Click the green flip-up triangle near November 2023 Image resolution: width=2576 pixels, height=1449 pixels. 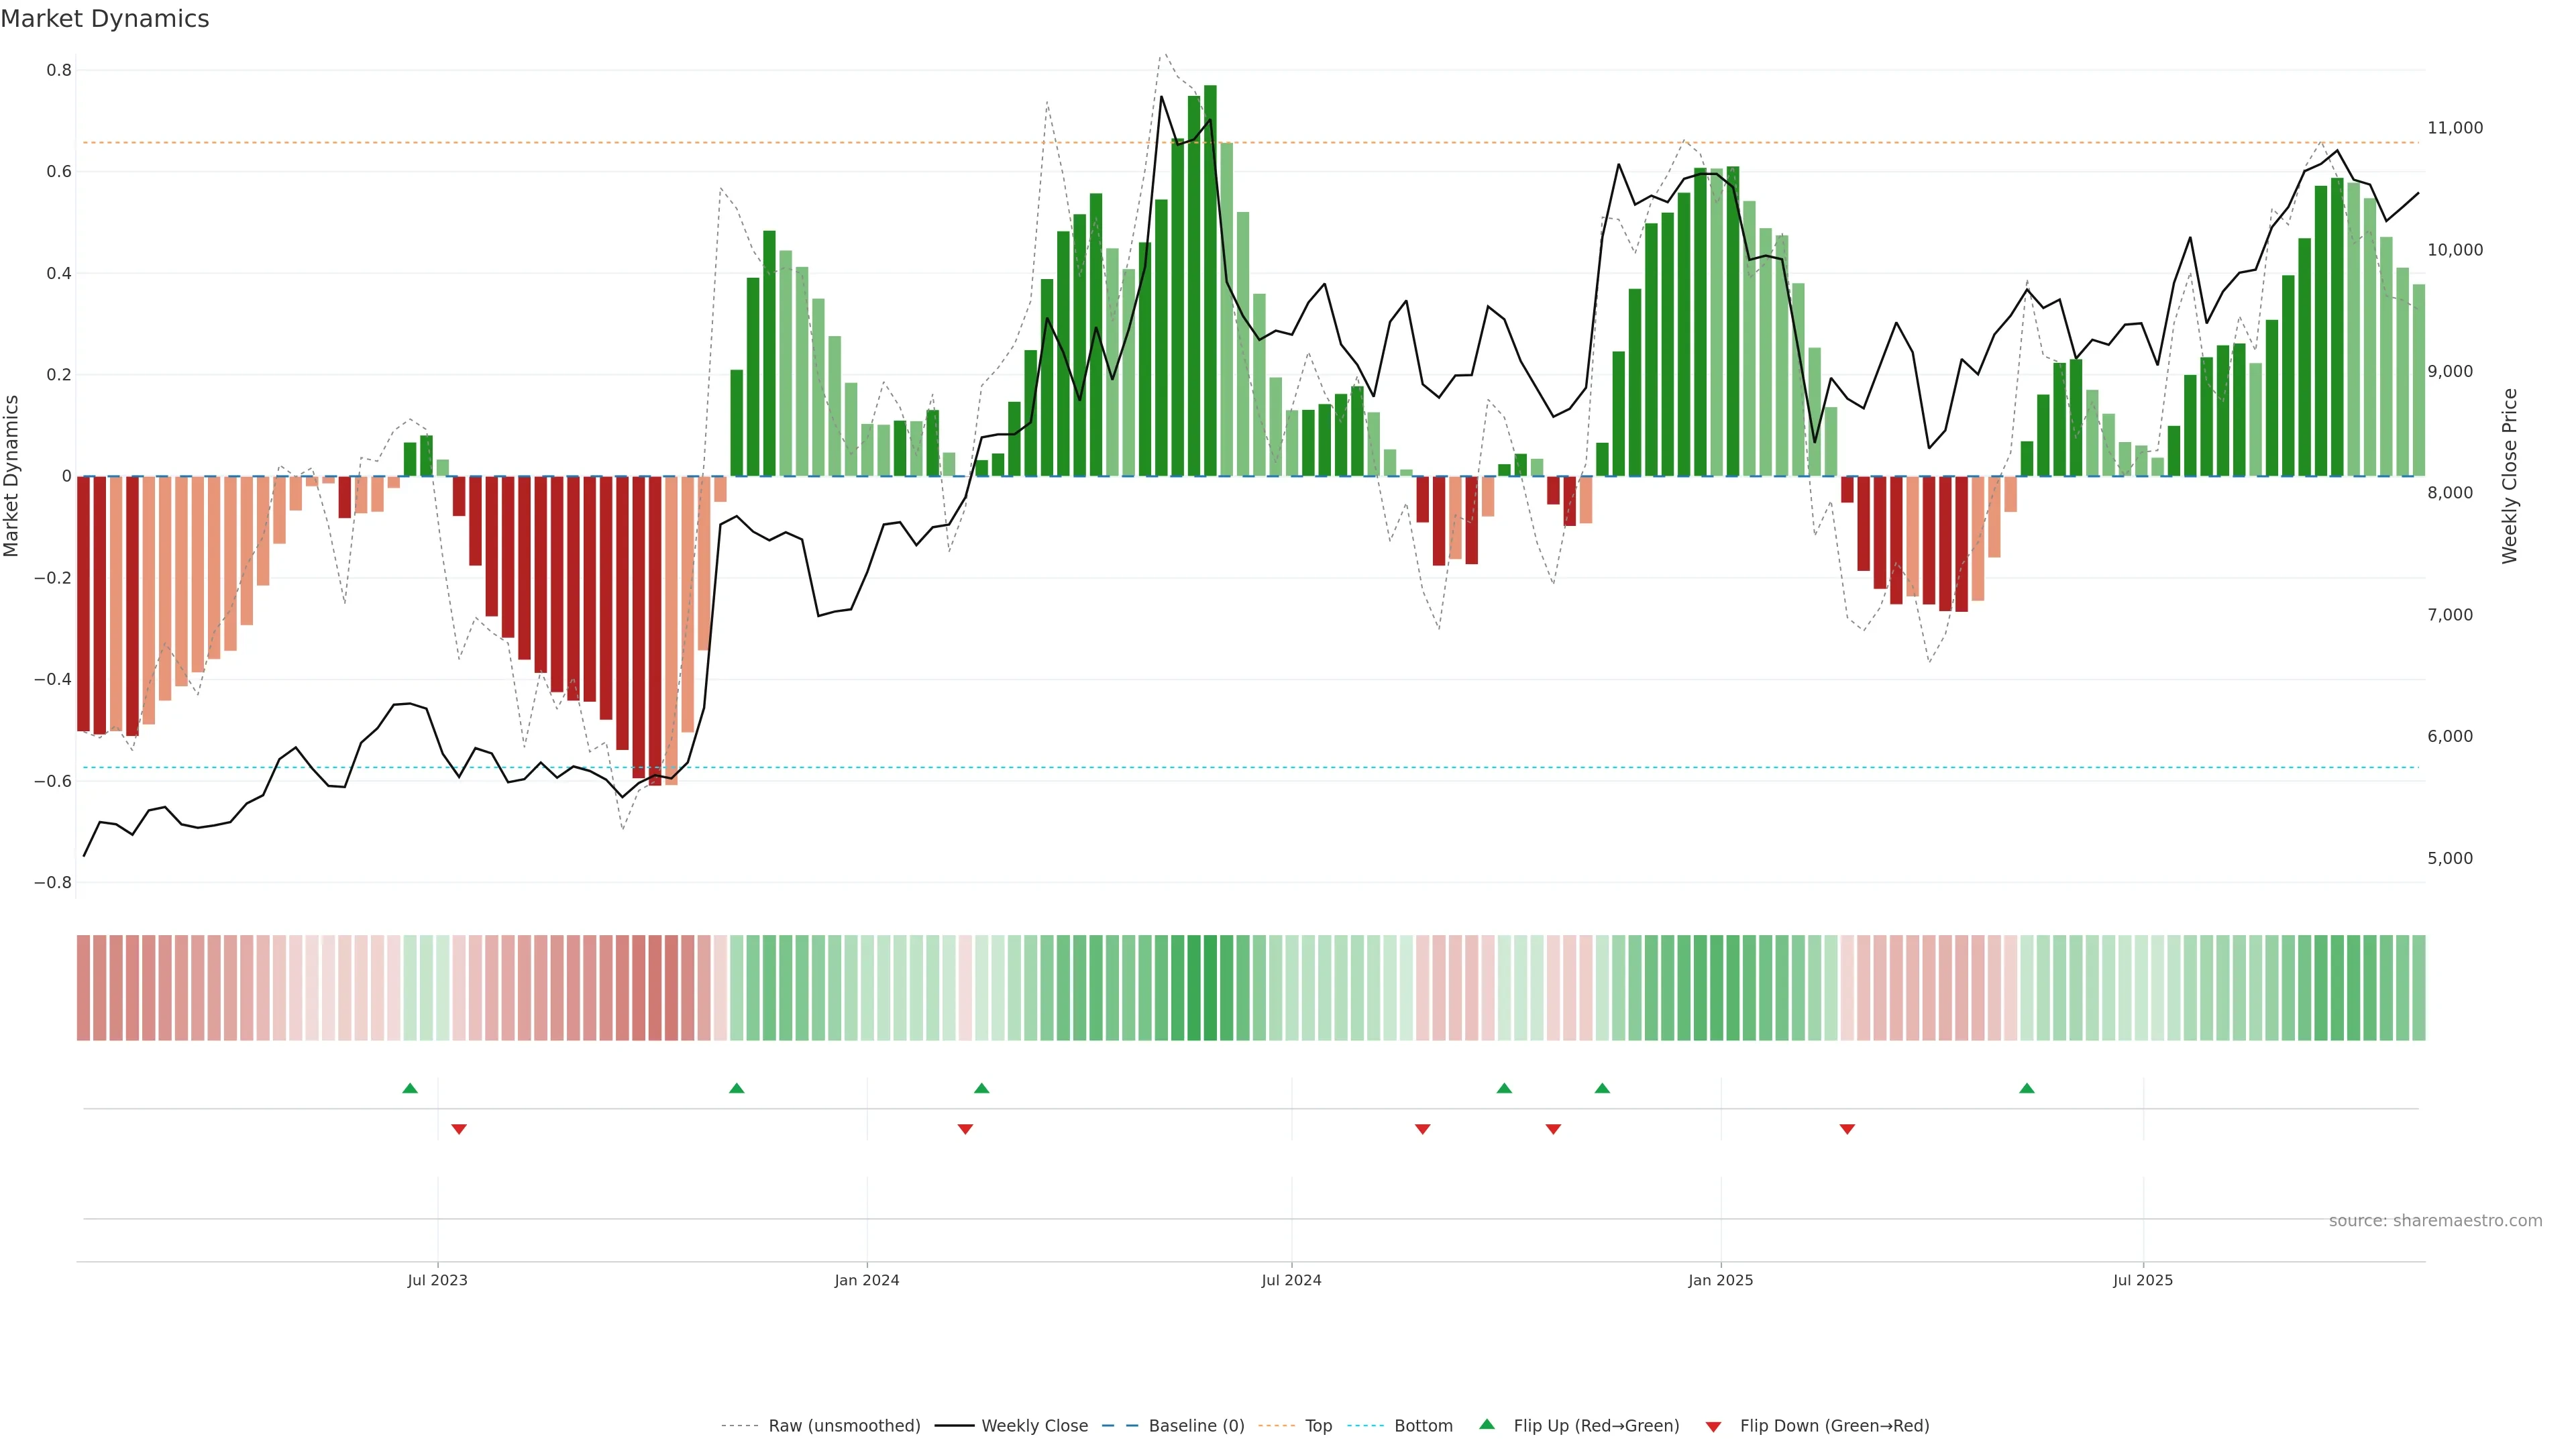[737, 1088]
